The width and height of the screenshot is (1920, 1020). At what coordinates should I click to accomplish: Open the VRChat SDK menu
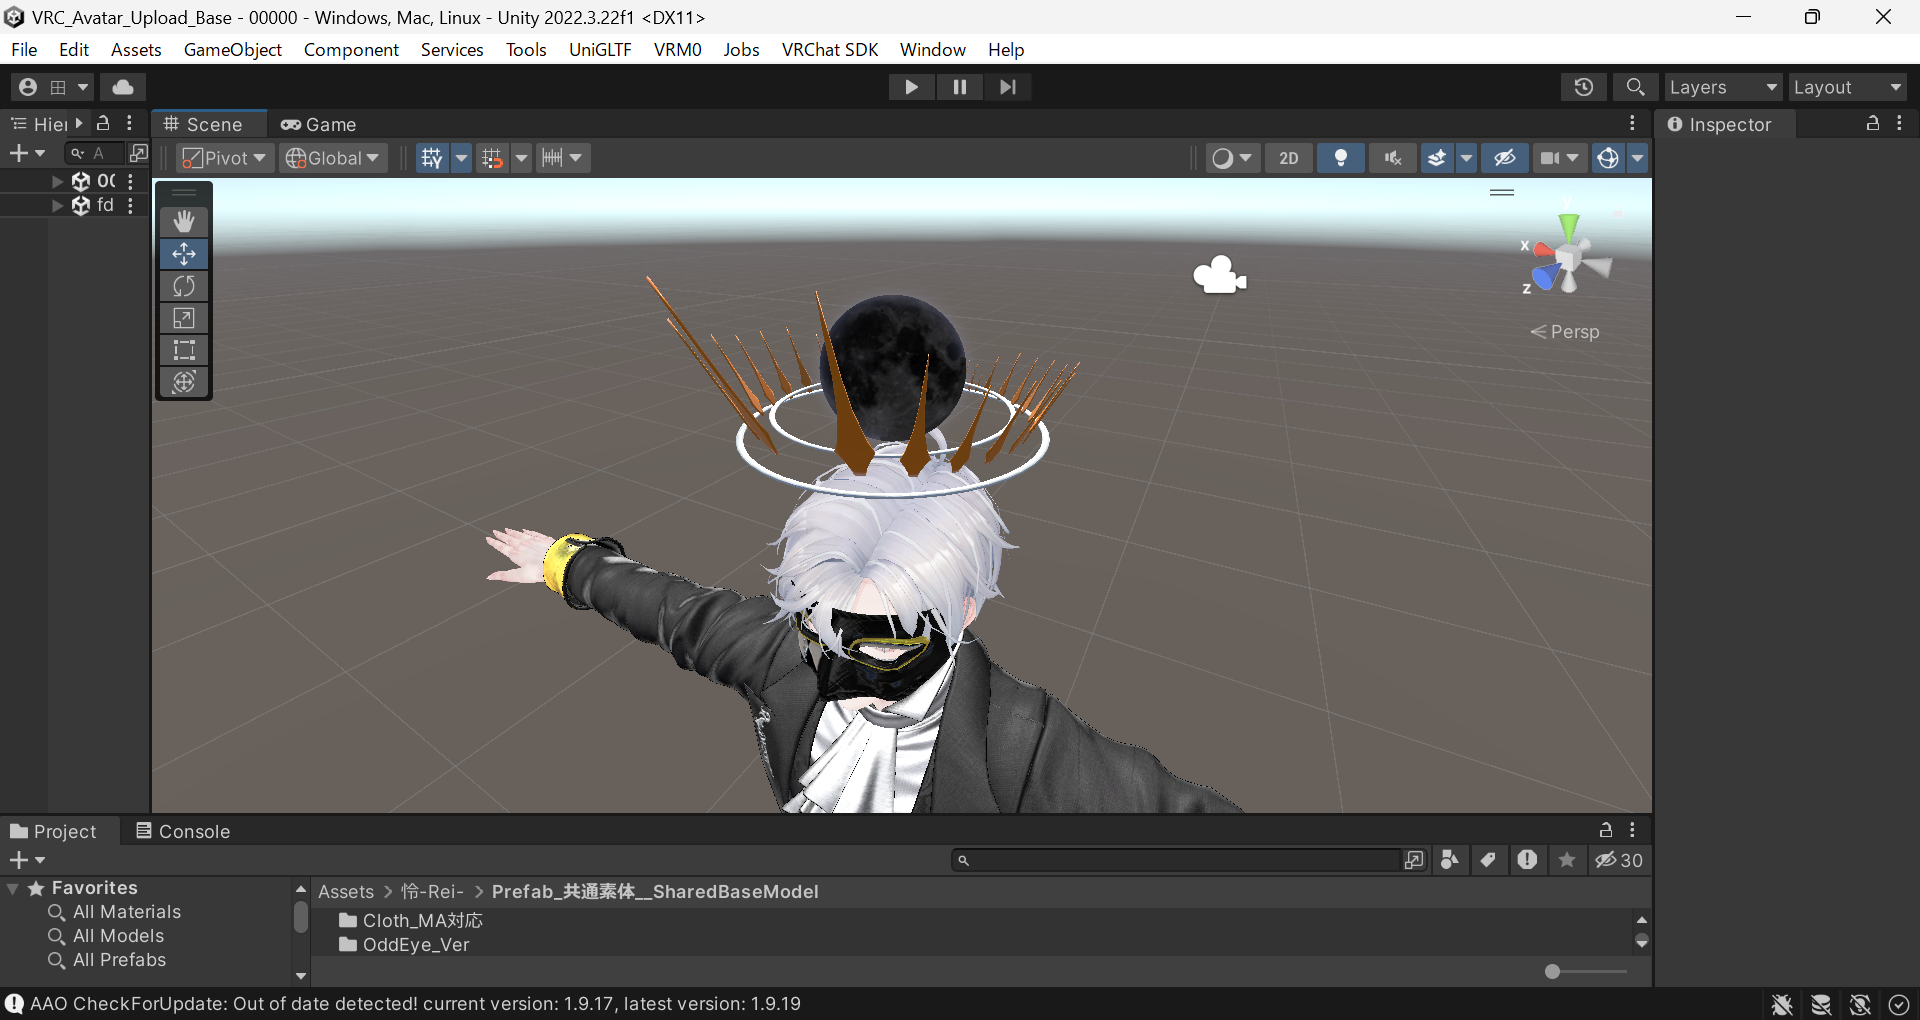830,50
